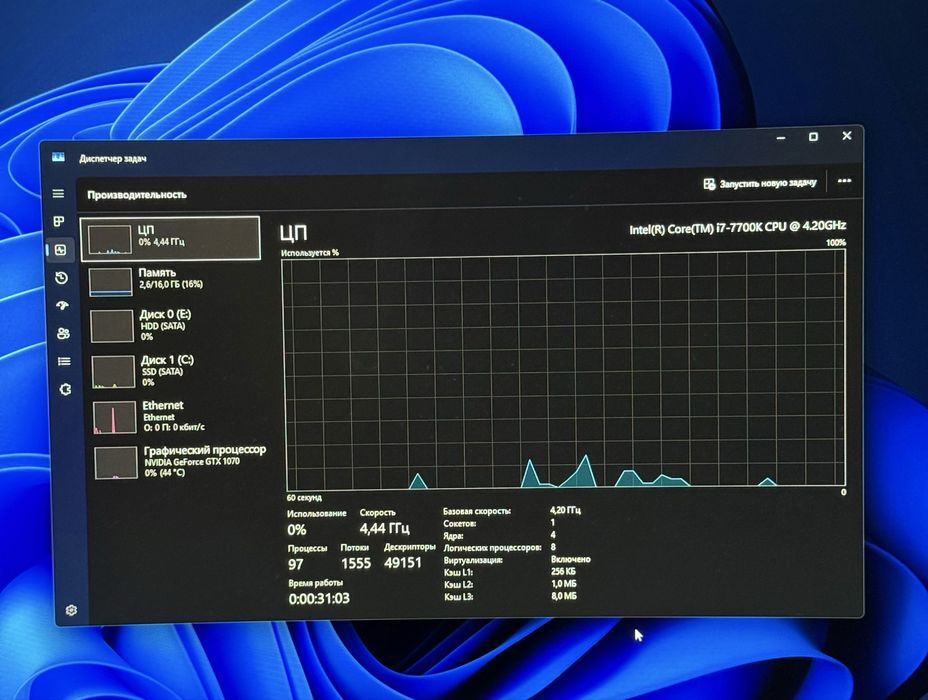The image size is (928, 700).
Task: Click the Intel Core i7-7700K processor name
Action: [737, 227]
